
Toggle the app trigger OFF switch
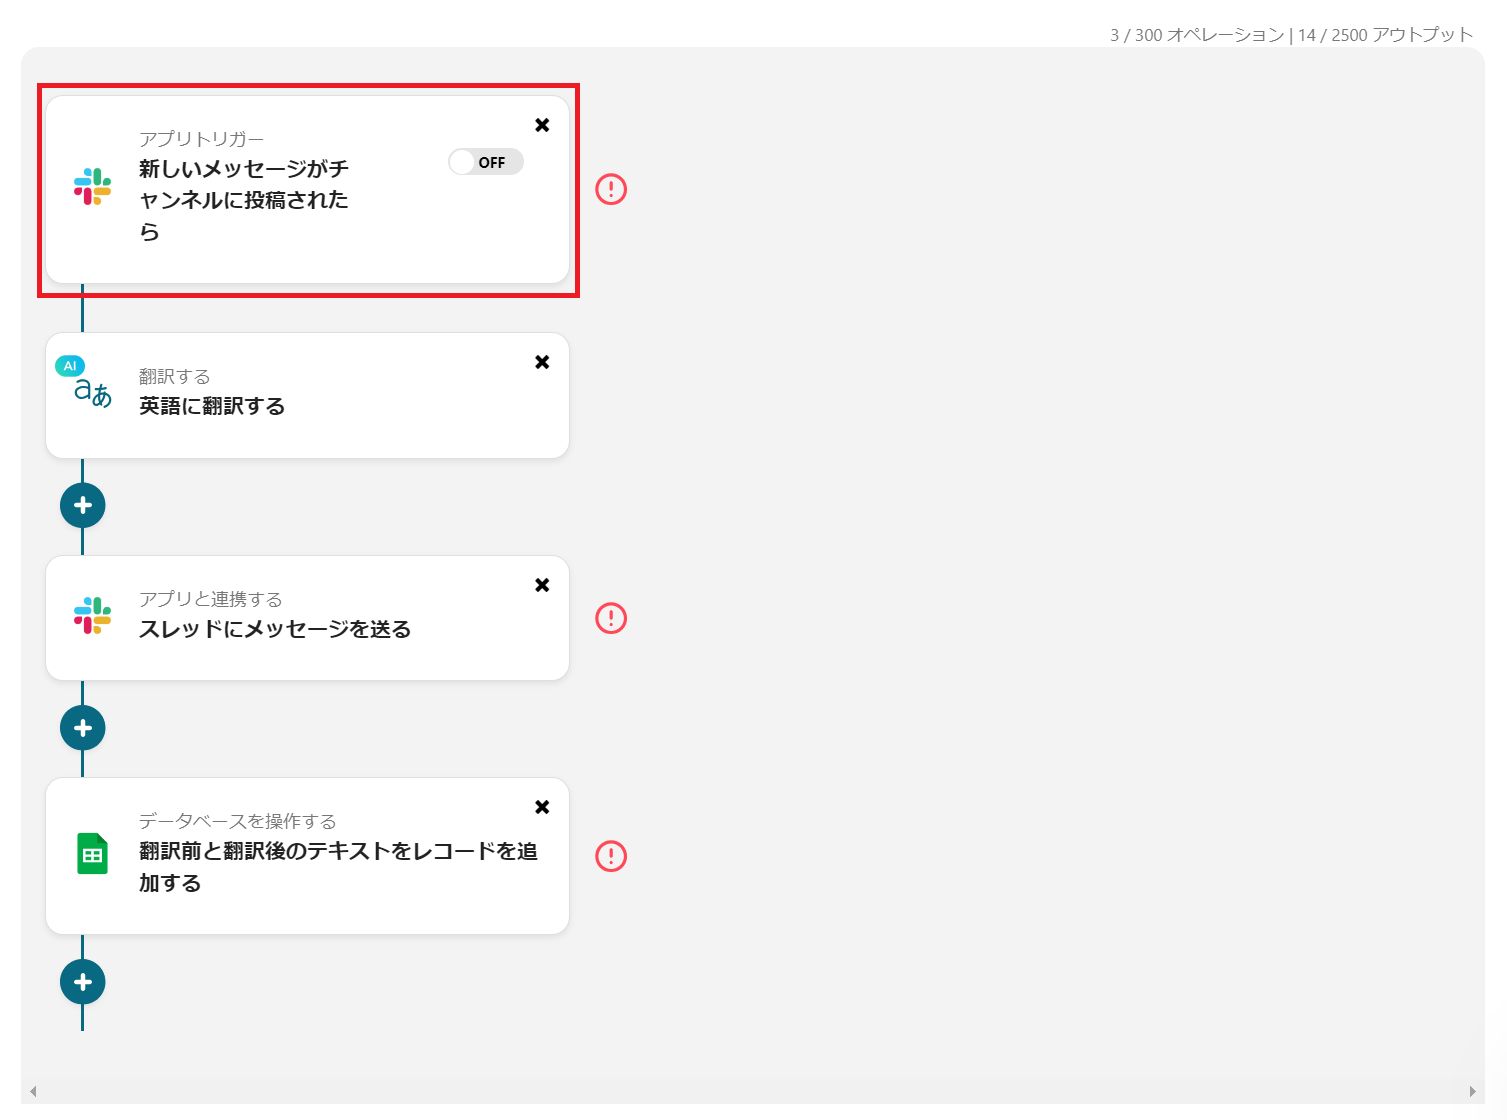click(x=486, y=162)
